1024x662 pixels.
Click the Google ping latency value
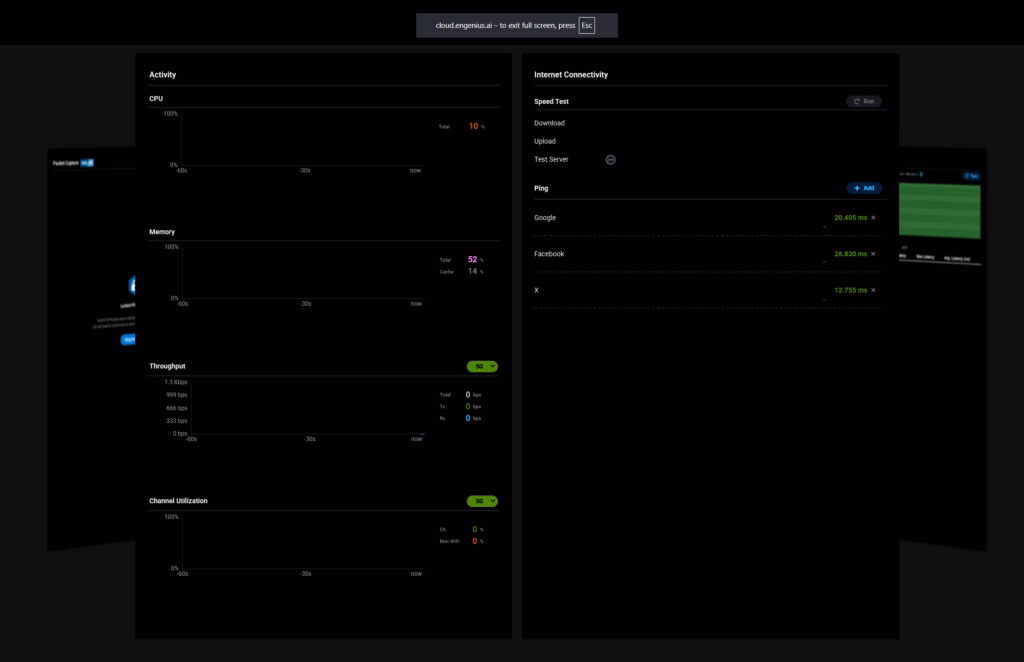click(850, 218)
